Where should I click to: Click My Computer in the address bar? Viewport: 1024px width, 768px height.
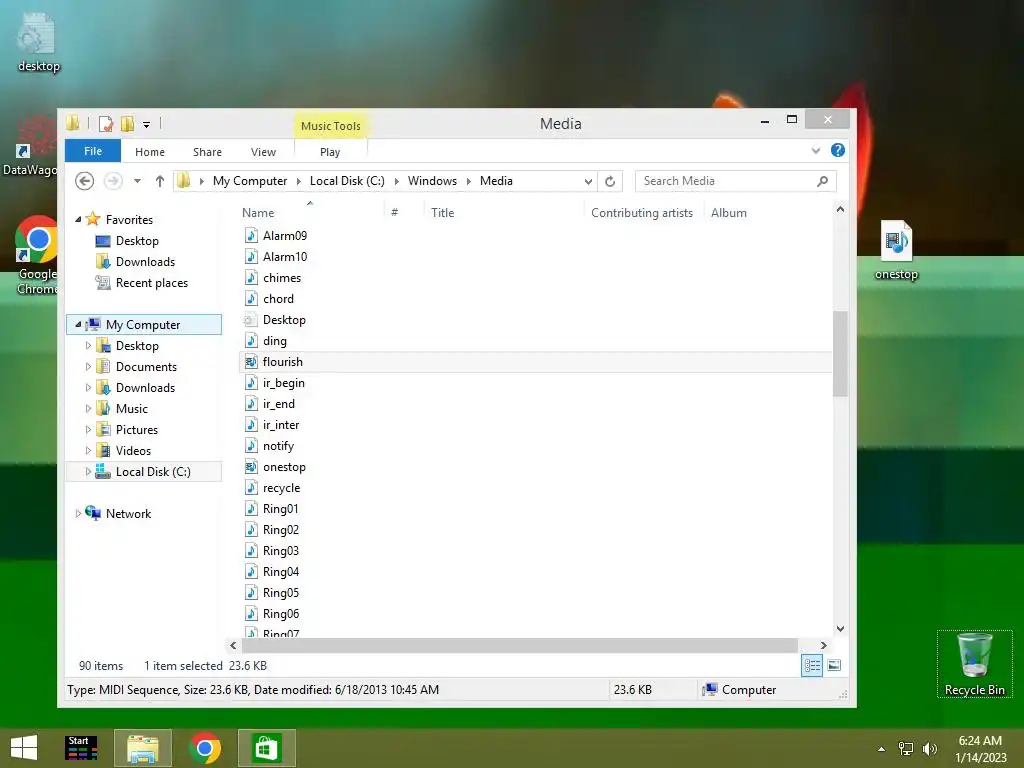249,181
